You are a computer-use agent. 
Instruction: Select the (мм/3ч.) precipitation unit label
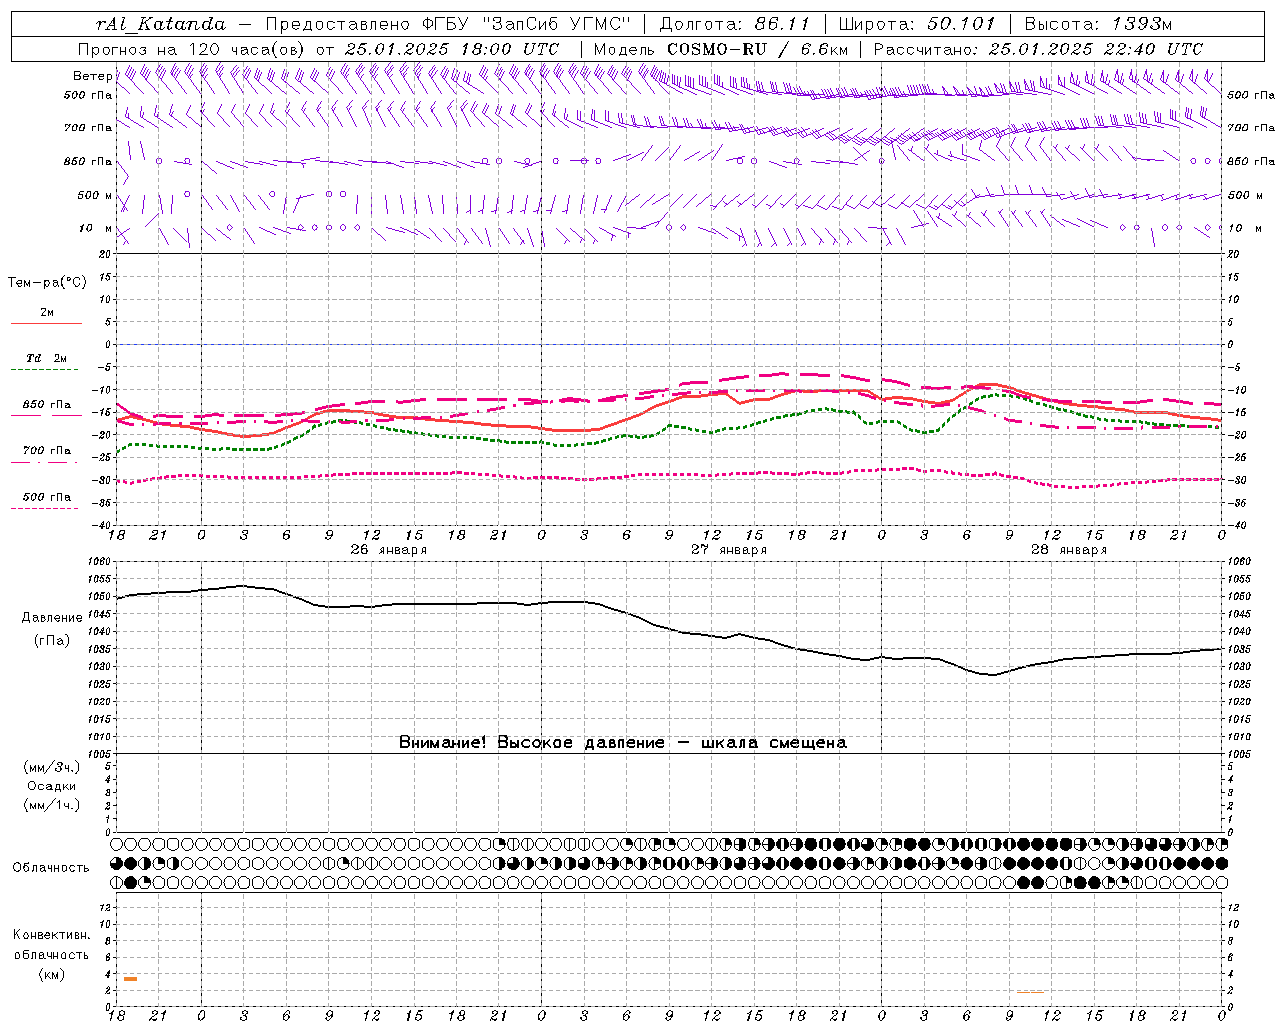point(51,768)
